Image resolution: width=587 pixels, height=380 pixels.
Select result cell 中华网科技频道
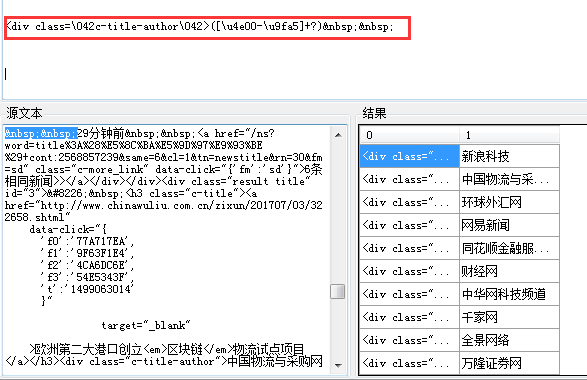pyautogui.click(x=510, y=294)
